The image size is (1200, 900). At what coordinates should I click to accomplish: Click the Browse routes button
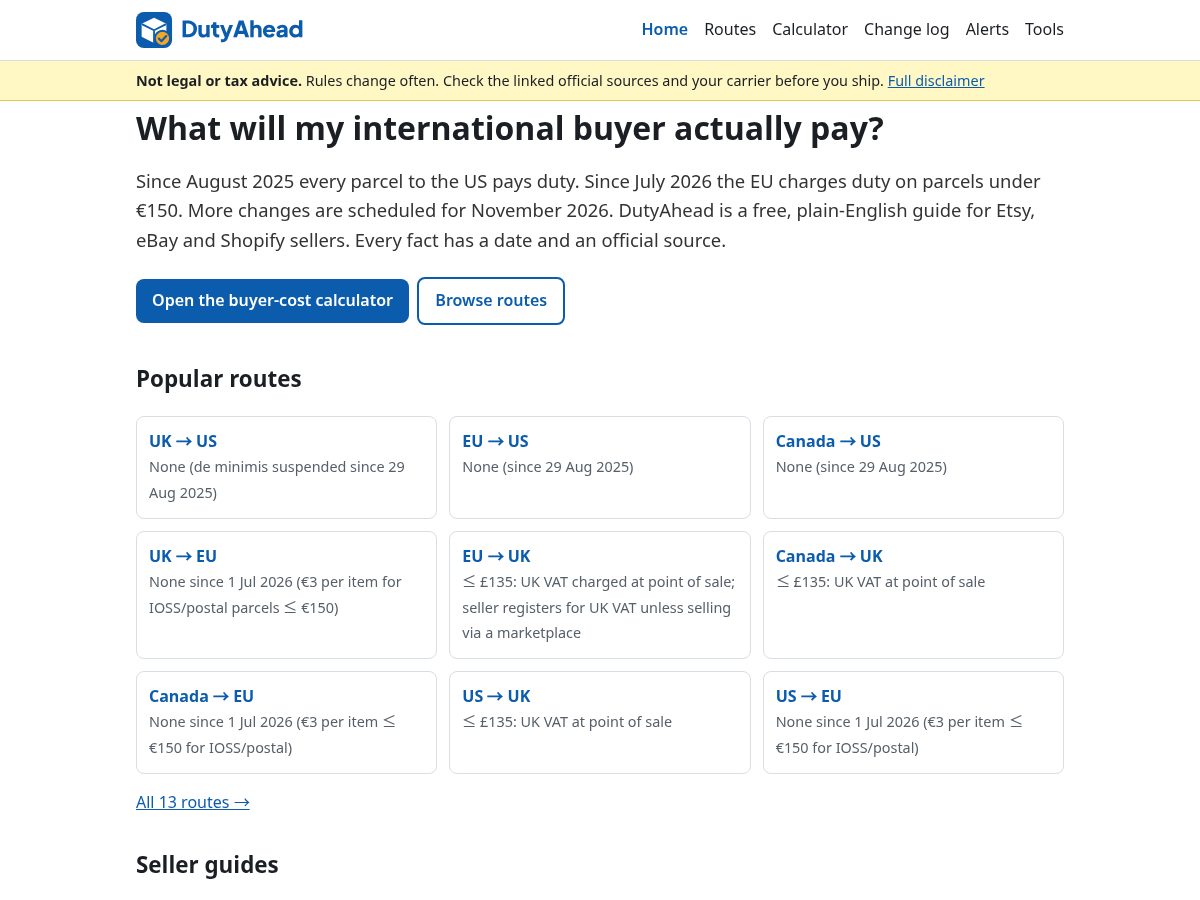[491, 301]
